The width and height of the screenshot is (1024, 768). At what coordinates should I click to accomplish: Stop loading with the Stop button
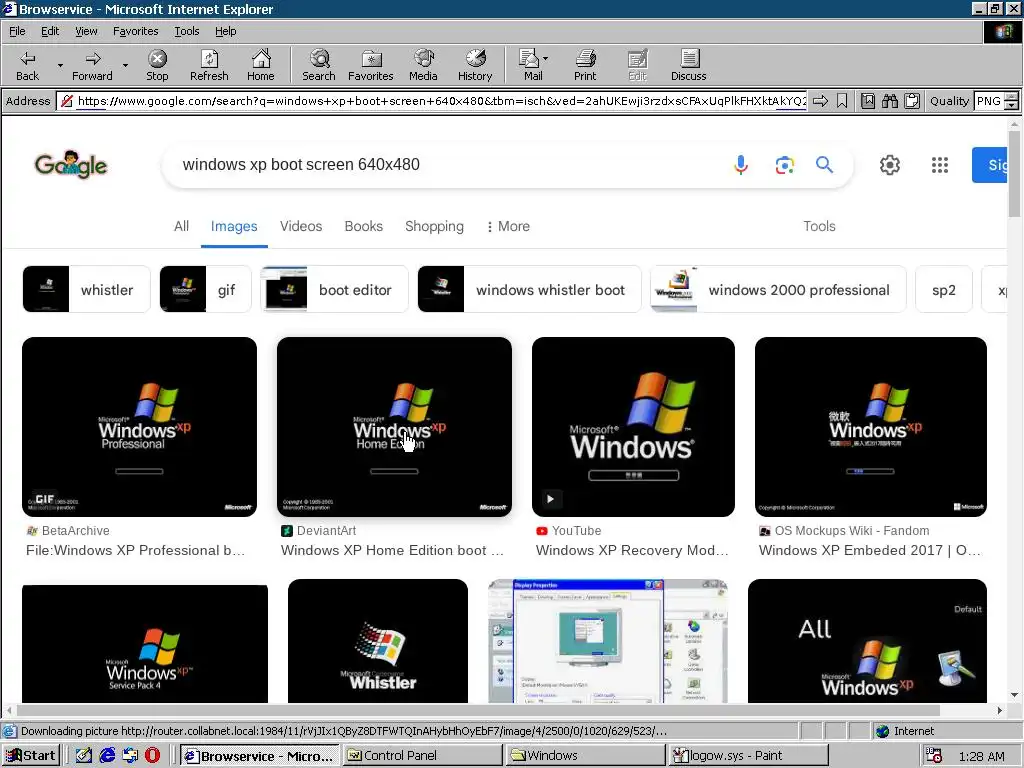point(157,65)
